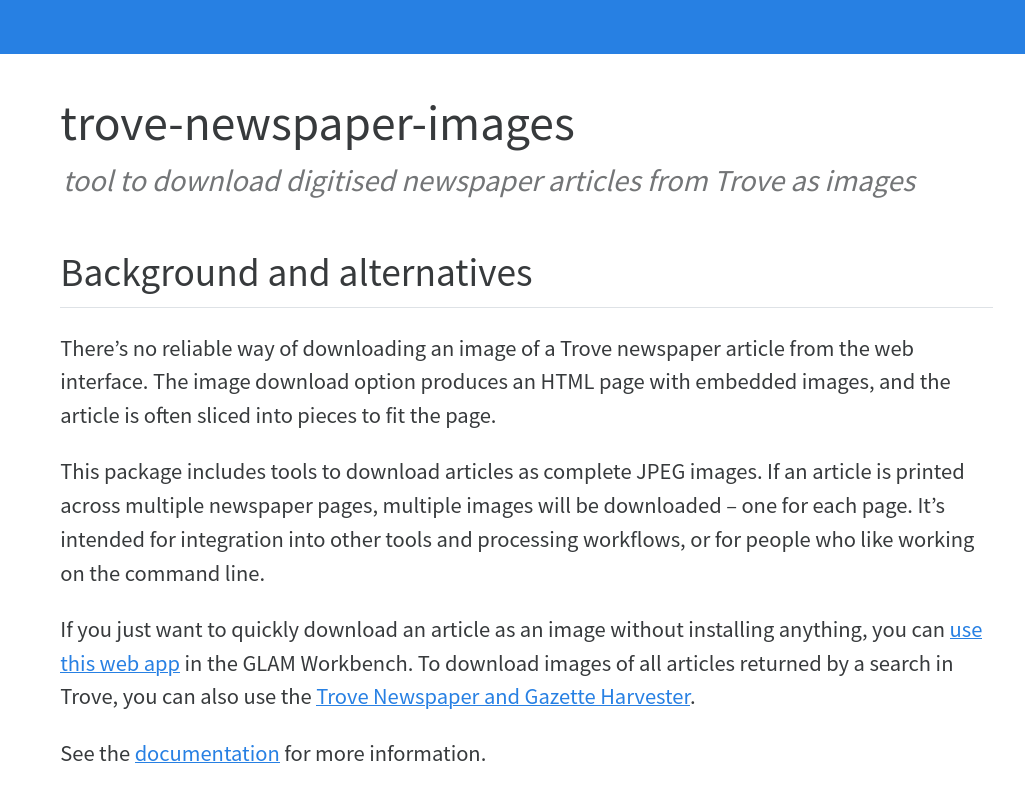Click the trove-newspaper-images page title
Viewport: 1025px width, 797px height.
(x=318, y=124)
